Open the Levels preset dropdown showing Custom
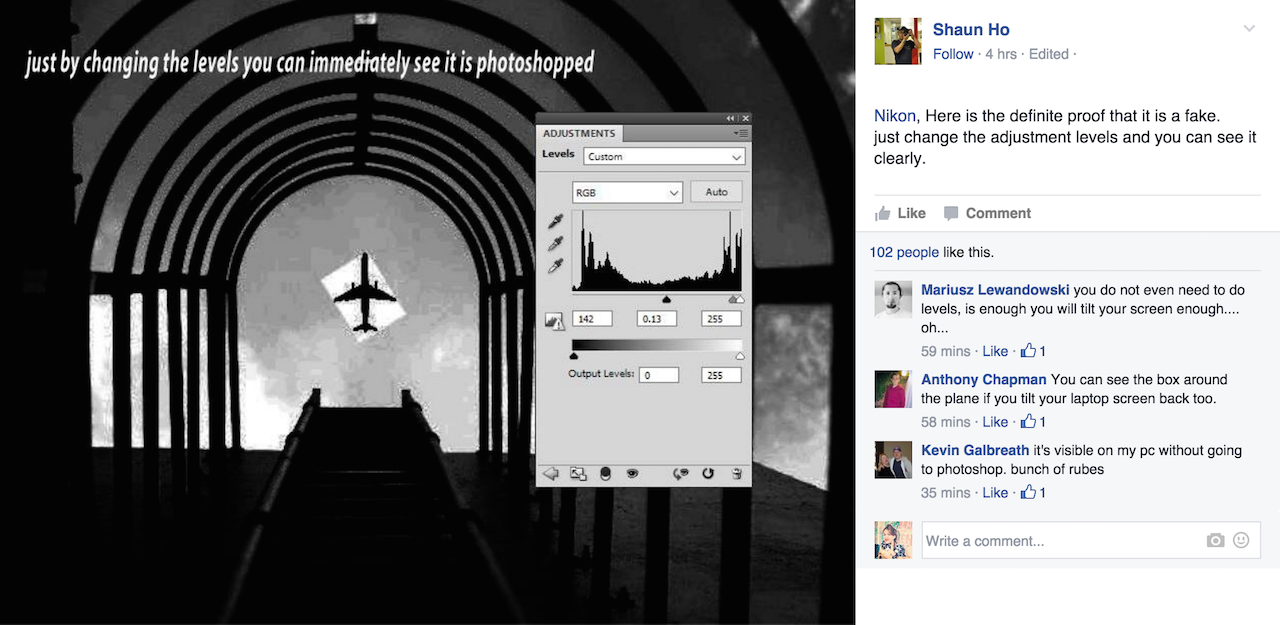1280x625 pixels. (x=665, y=156)
